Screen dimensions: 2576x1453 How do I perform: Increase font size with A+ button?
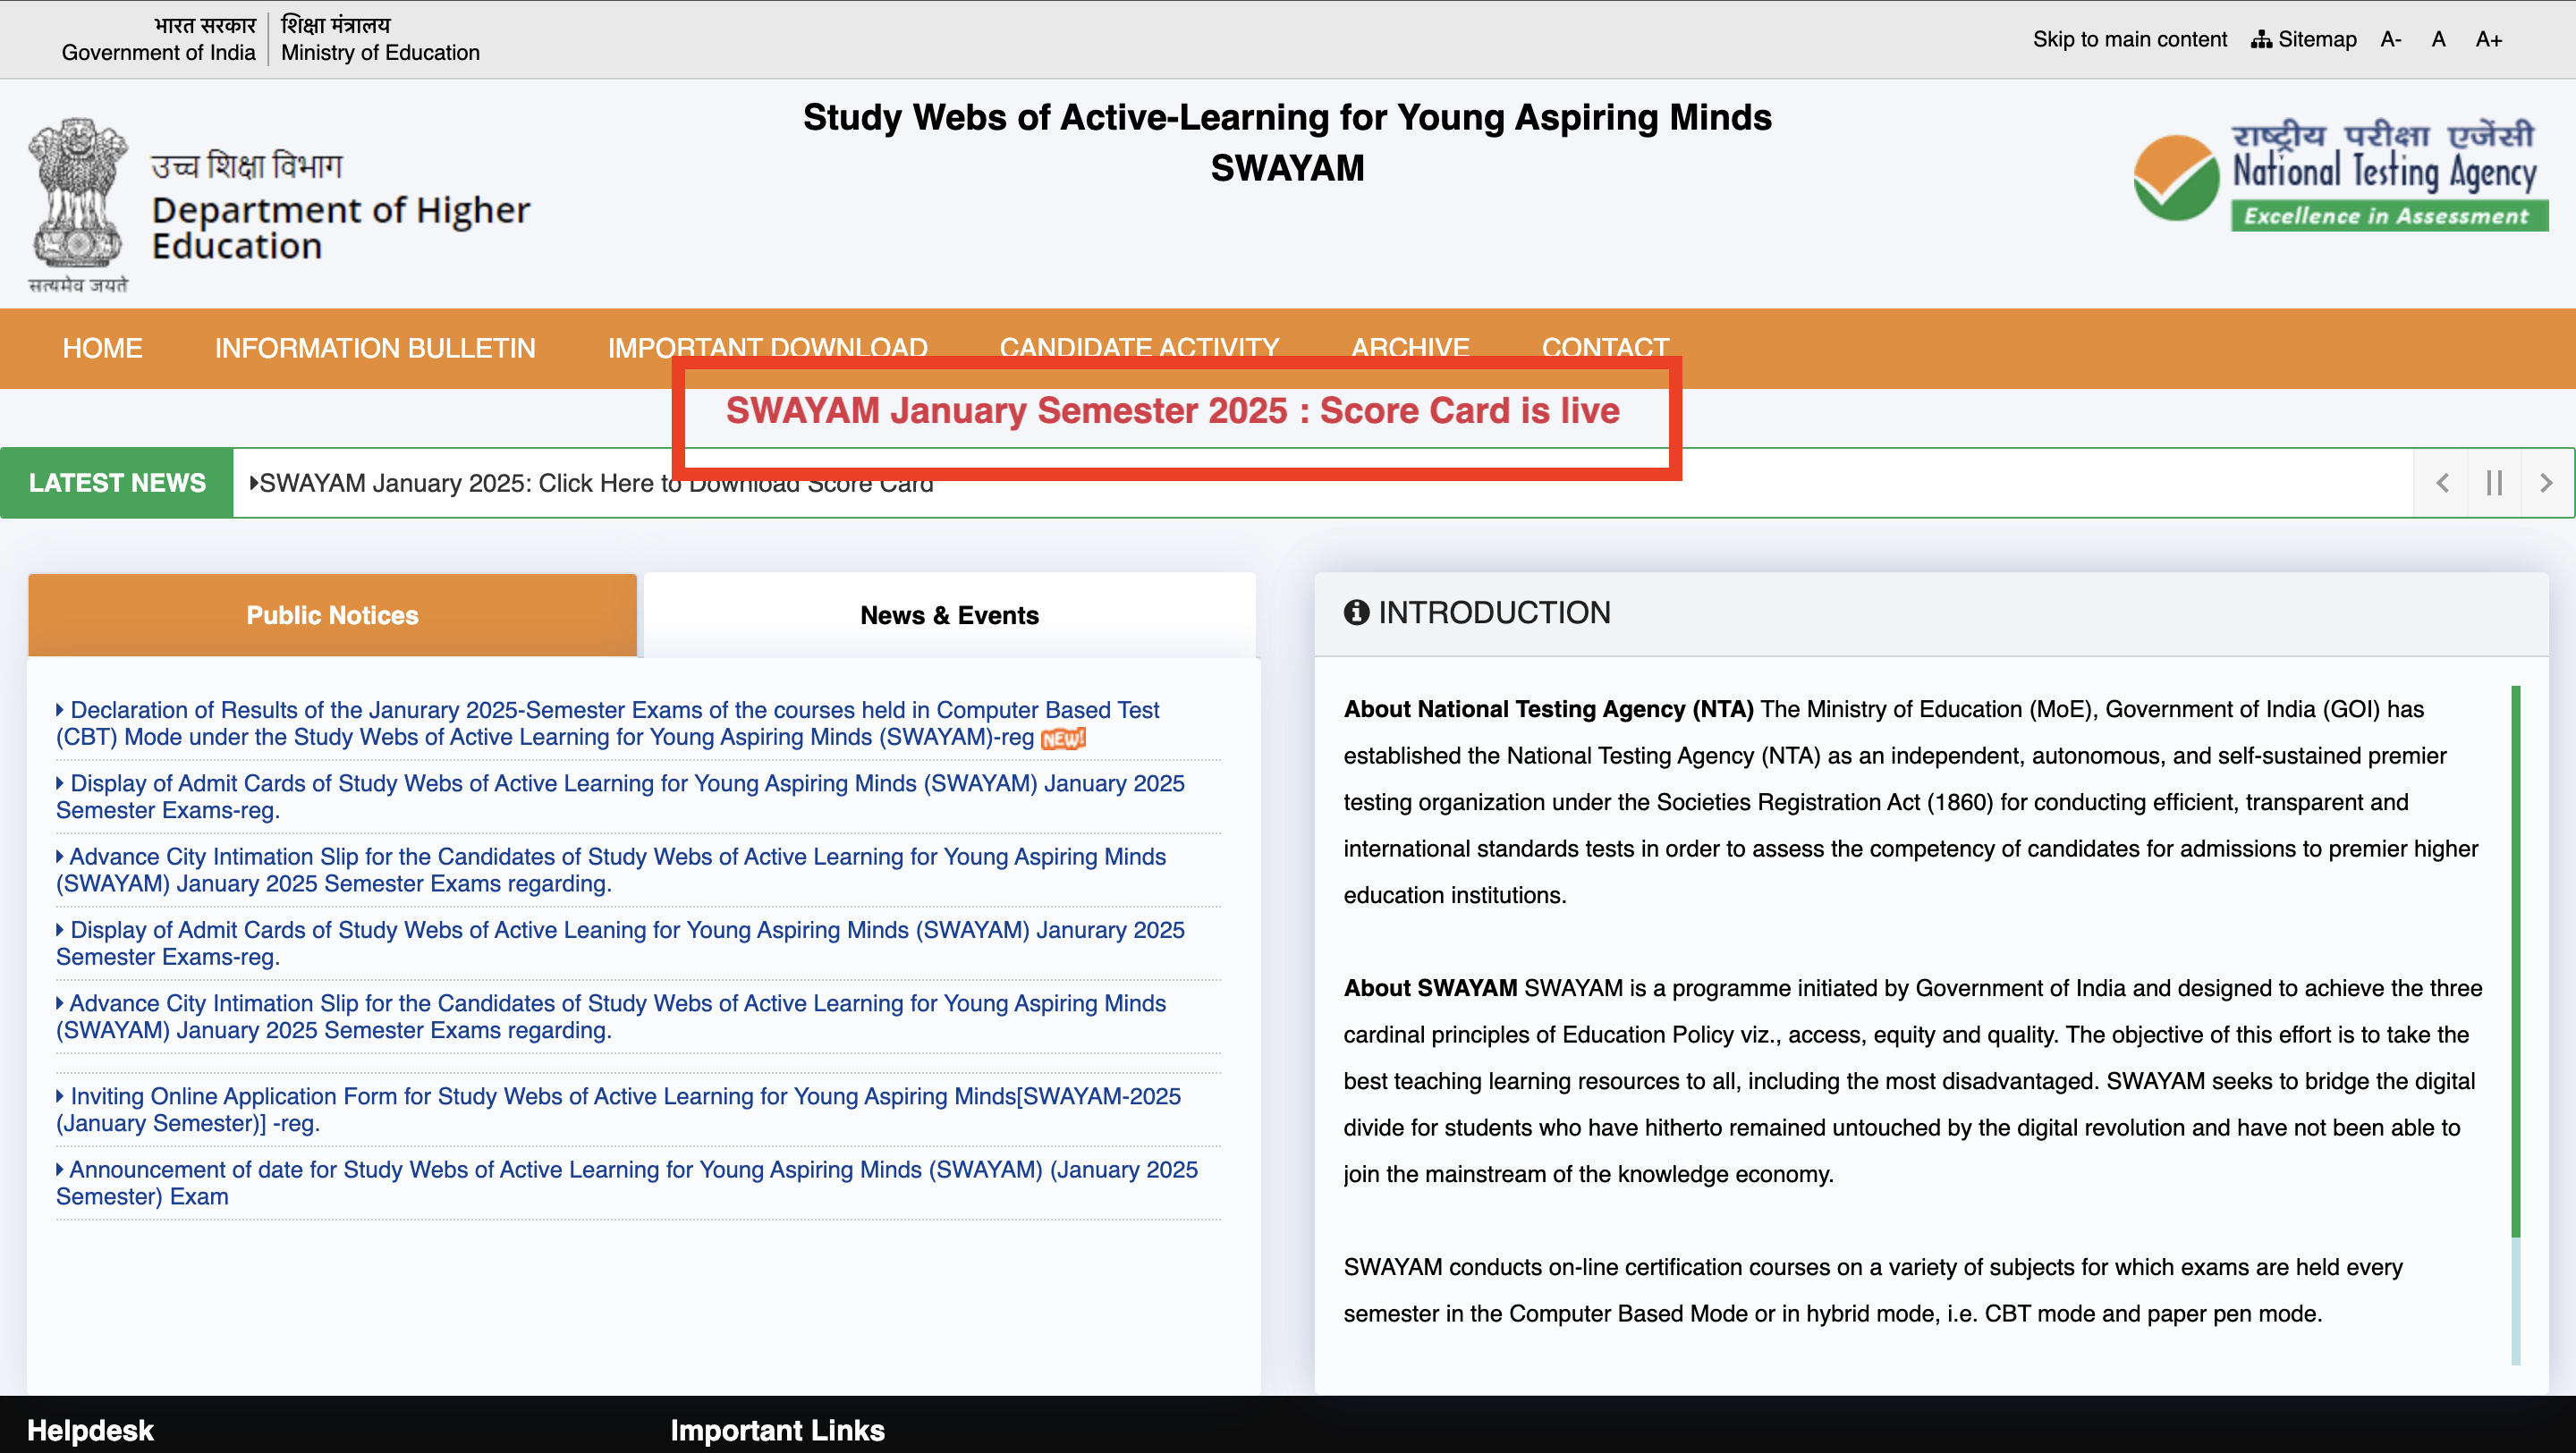[x=2488, y=39]
